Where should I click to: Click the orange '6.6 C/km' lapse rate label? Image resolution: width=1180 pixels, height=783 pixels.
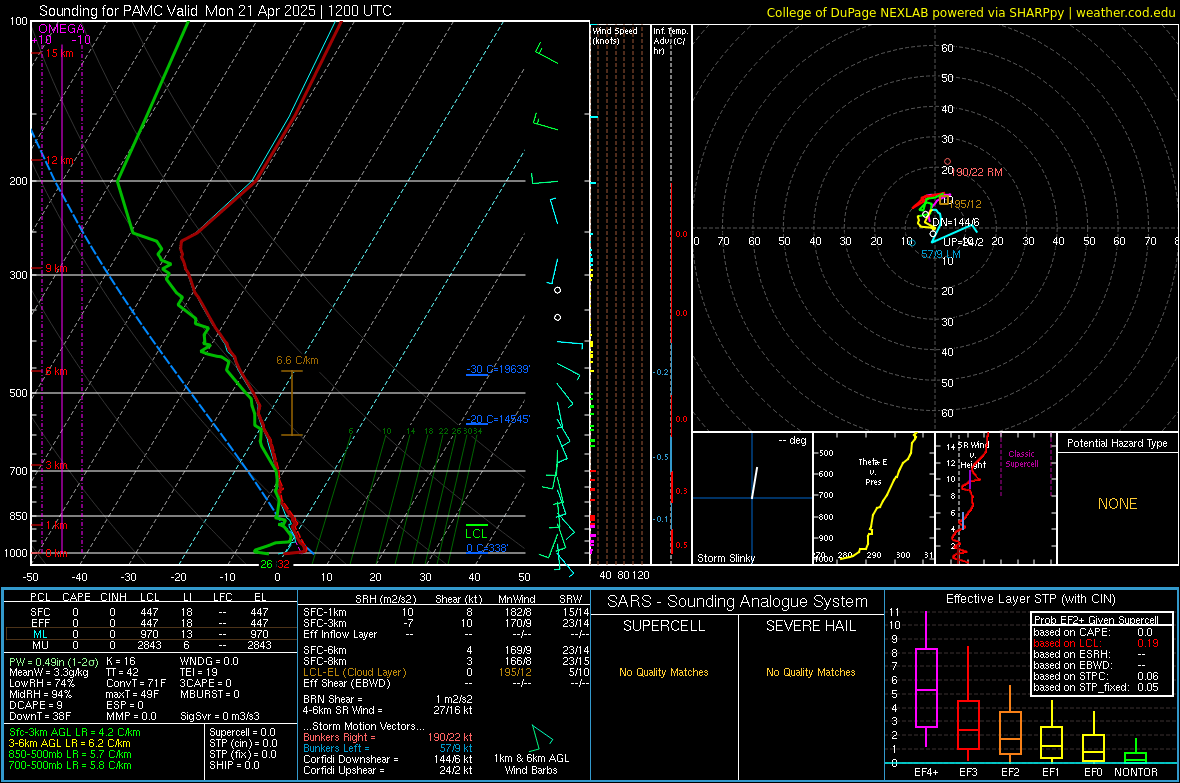click(297, 361)
